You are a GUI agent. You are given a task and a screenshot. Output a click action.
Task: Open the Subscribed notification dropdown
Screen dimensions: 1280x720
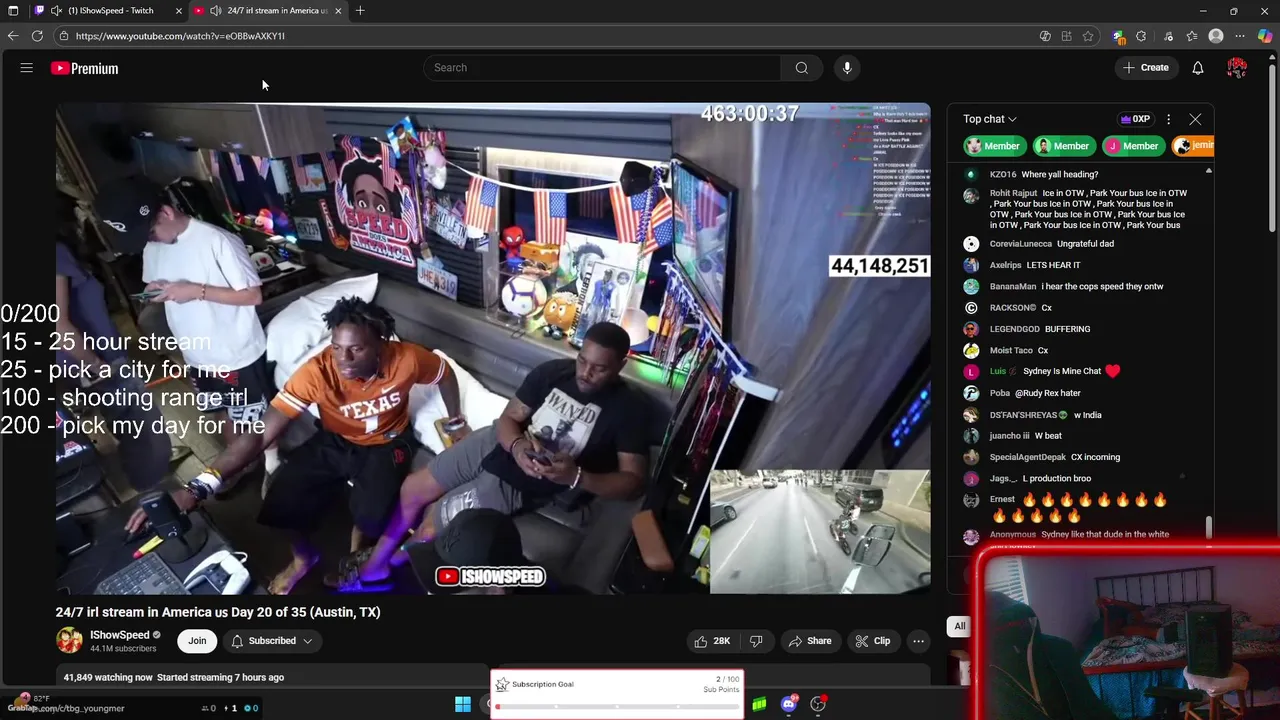click(x=272, y=641)
